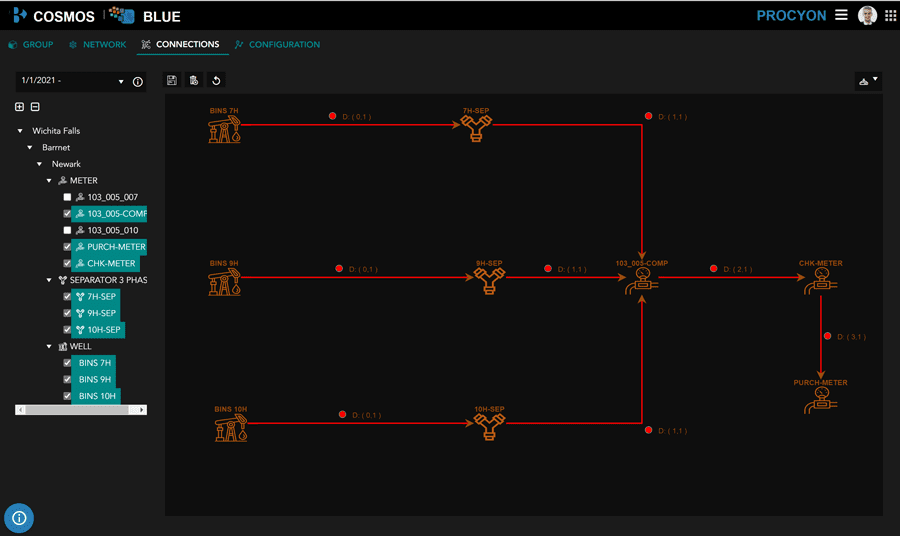The width and height of the screenshot is (900, 536).
Task: Uncheck the BINS 9H tree checkbox
Action: pyautogui.click(x=67, y=379)
